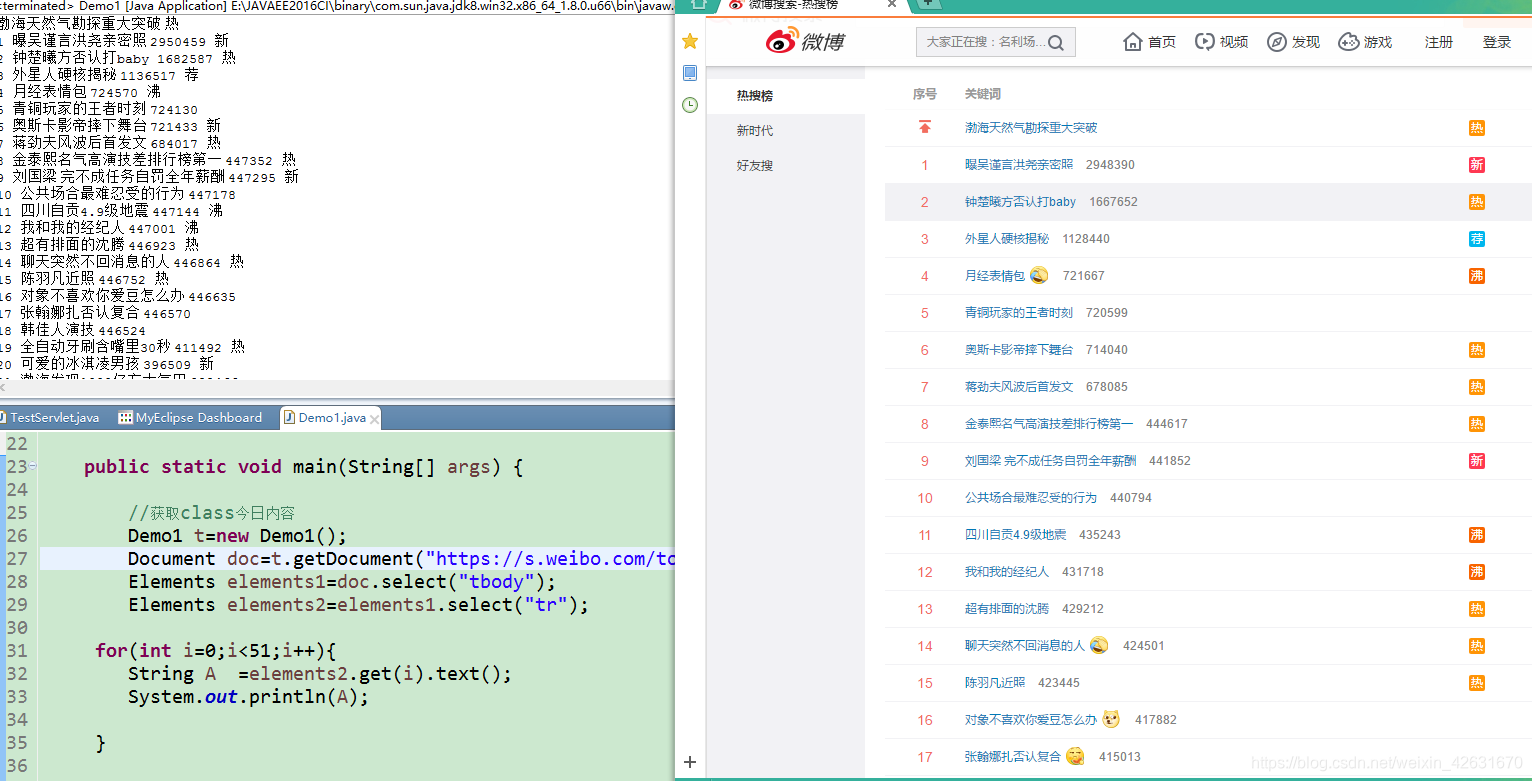Click emoji next to 聊天突然不回消息的人

tap(1099, 645)
